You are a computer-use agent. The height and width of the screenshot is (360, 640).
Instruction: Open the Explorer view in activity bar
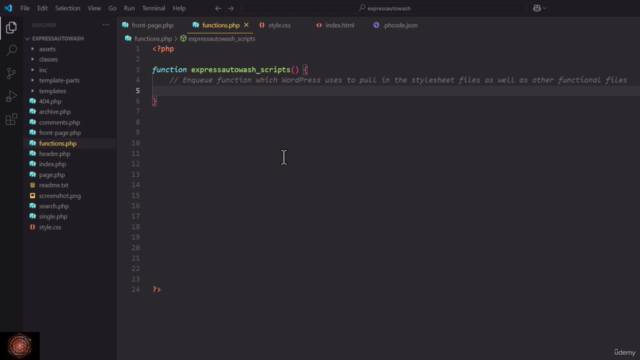pyautogui.click(x=11, y=27)
